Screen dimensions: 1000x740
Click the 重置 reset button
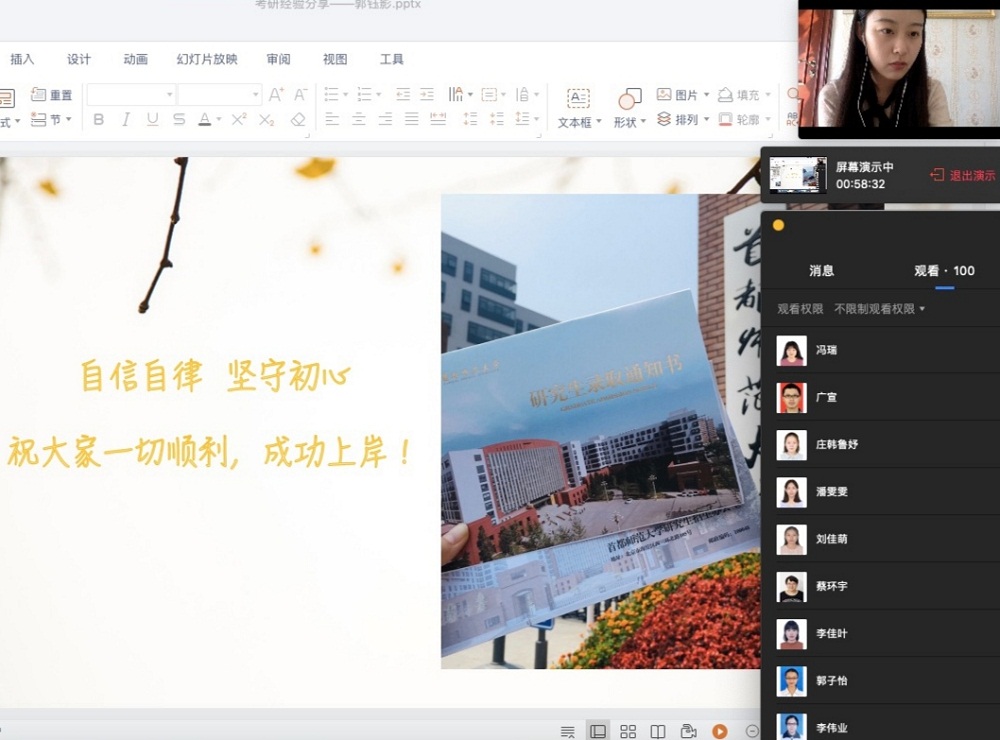52,94
